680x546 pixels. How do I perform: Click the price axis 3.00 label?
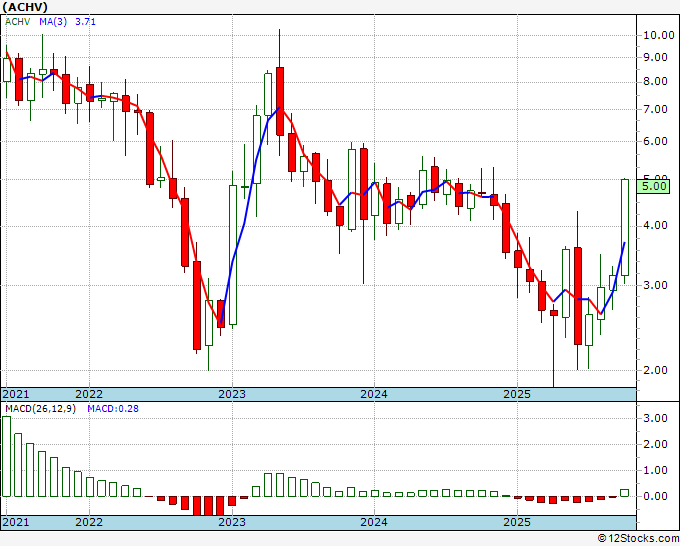(655, 285)
